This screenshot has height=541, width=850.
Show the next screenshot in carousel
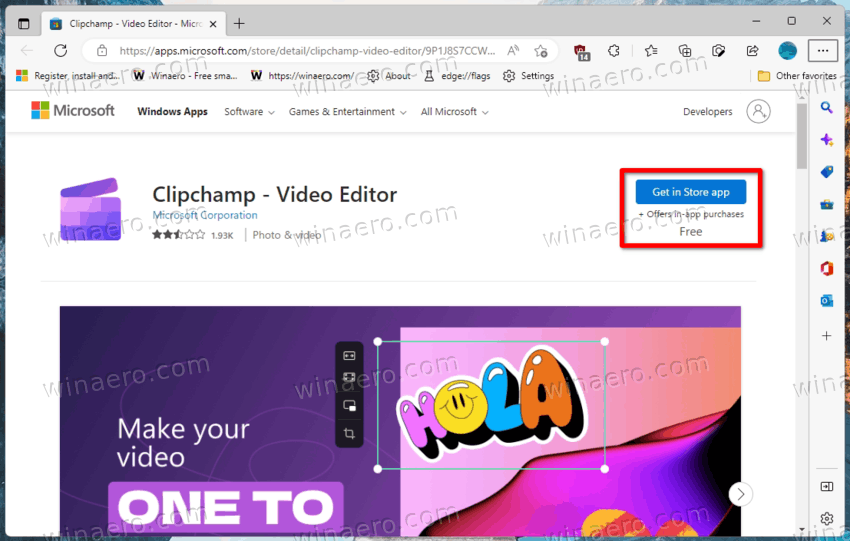click(x=740, y=494)
